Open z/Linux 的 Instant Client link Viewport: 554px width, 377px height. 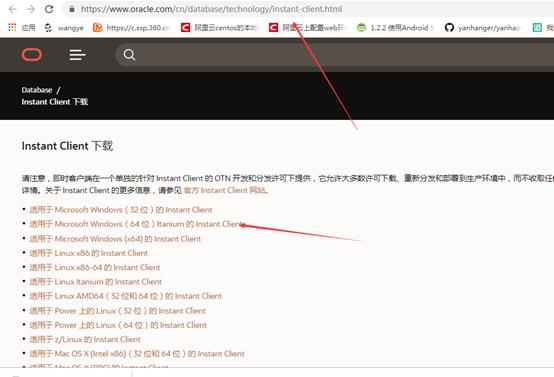coord(85,340)
